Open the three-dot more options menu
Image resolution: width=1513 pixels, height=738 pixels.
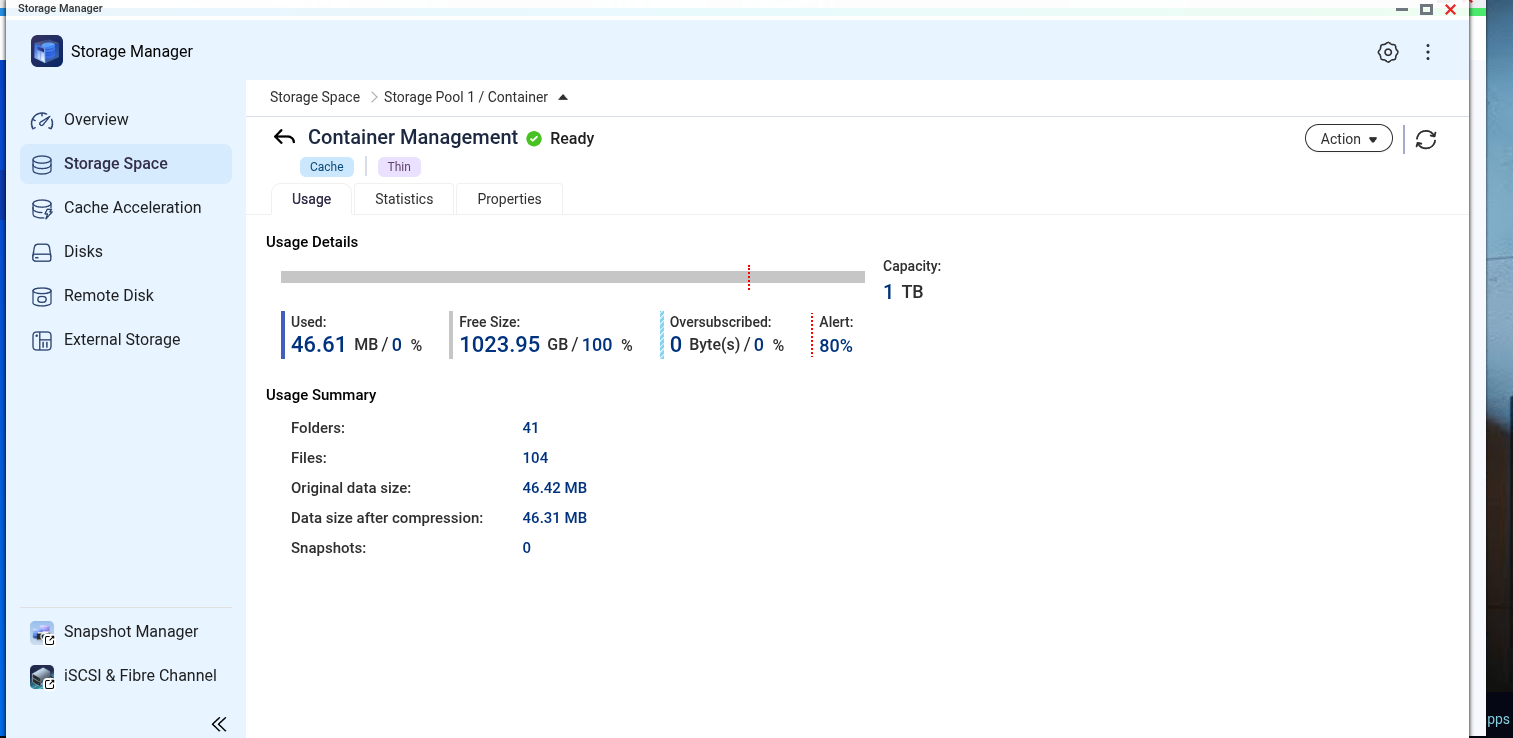(1428, 53)
